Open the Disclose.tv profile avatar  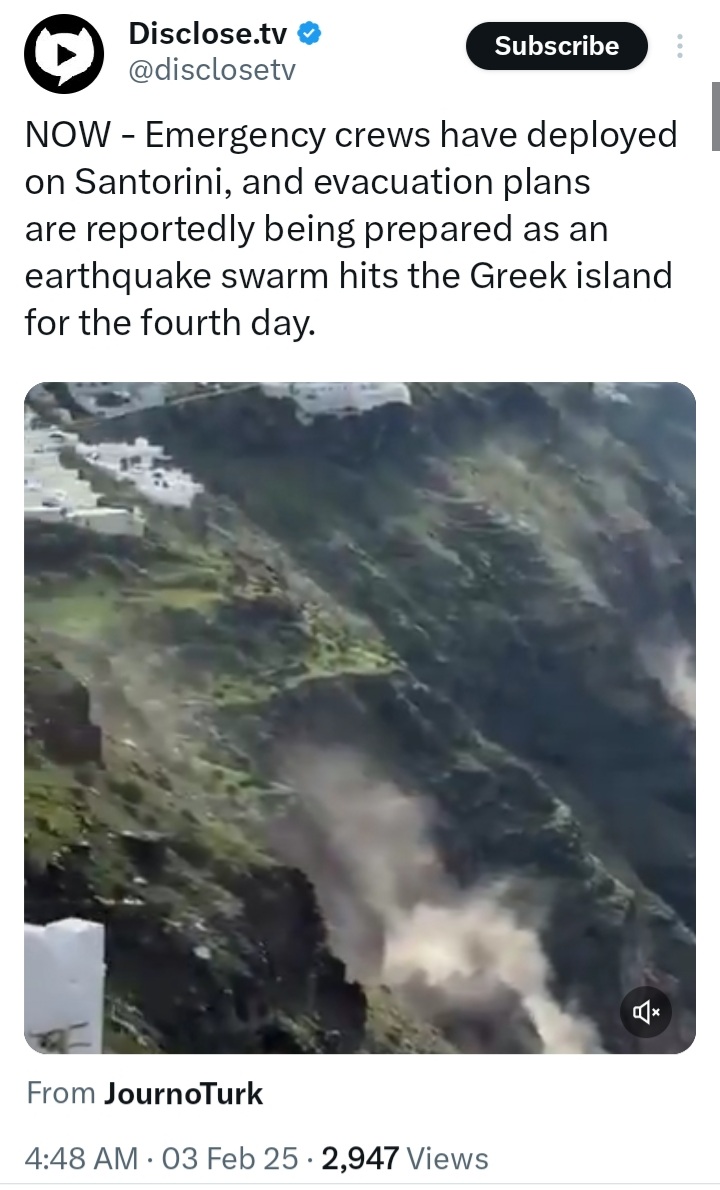click(64, 54)
